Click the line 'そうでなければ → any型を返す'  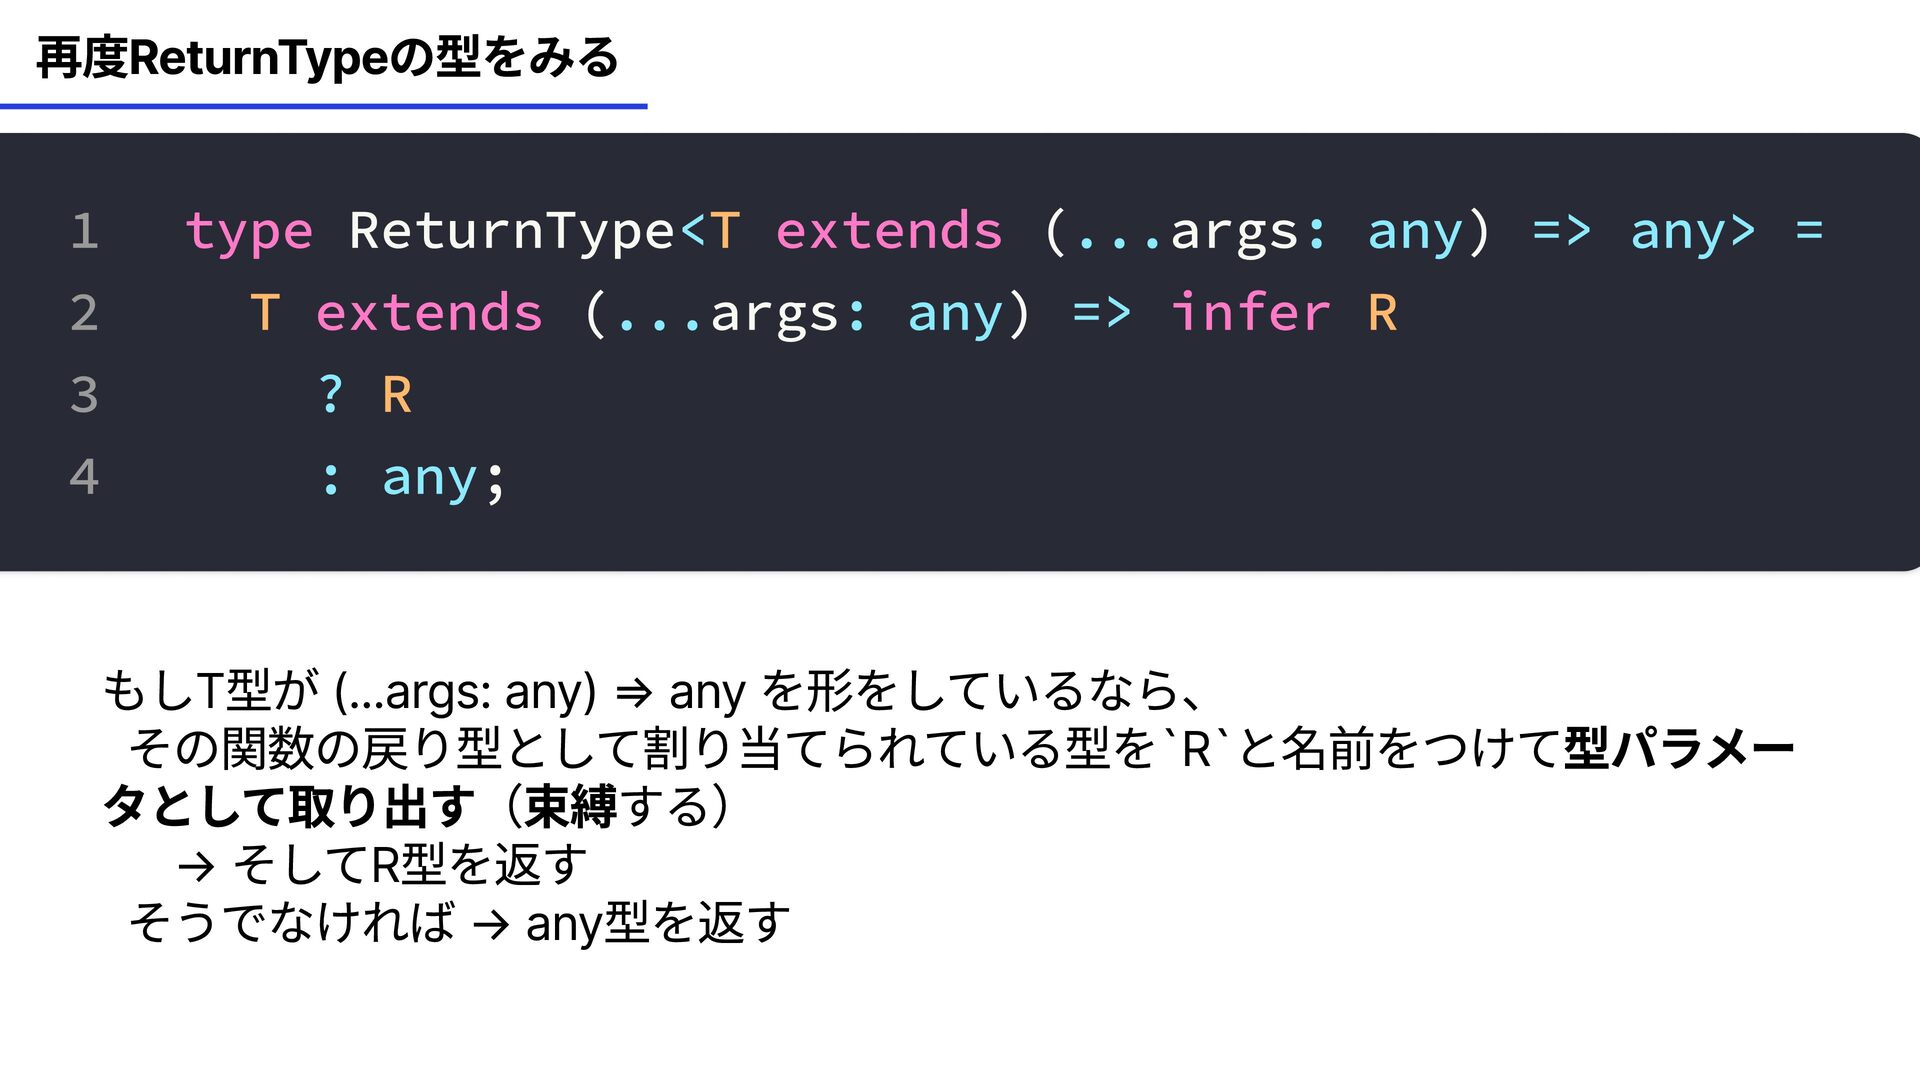tap(459, 922)
